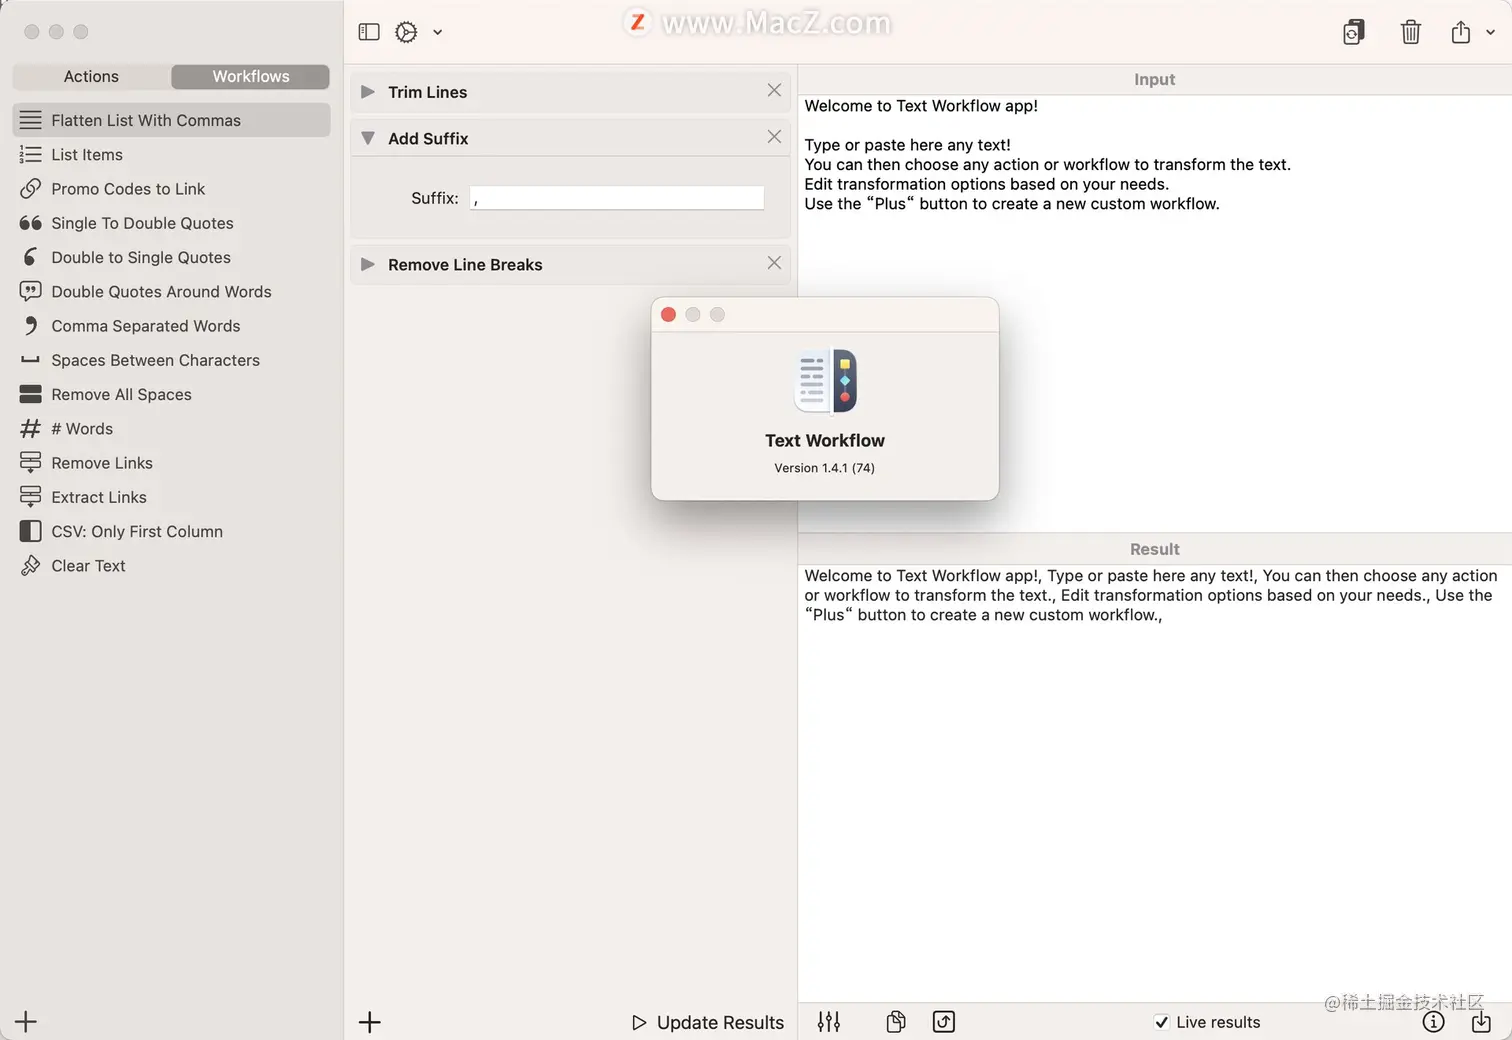Click the use result as input icon
Screen dimensions: 1512x1040
[x=944, y=1022]
